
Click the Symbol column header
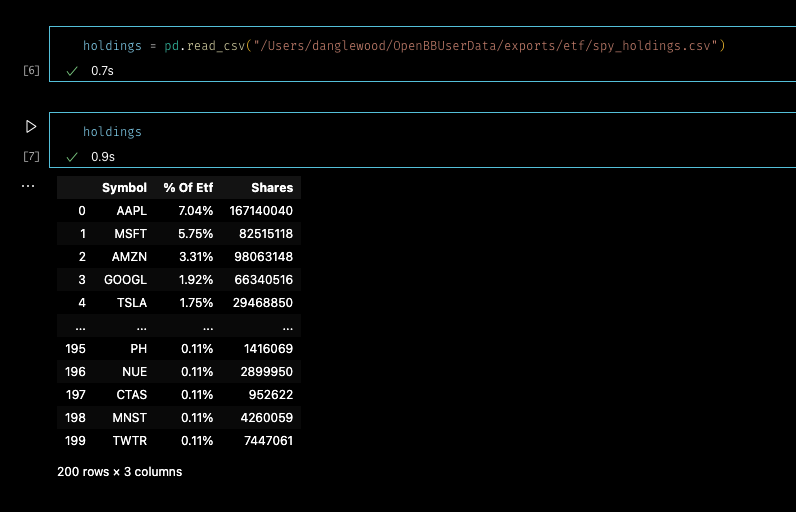click(124, 188)
